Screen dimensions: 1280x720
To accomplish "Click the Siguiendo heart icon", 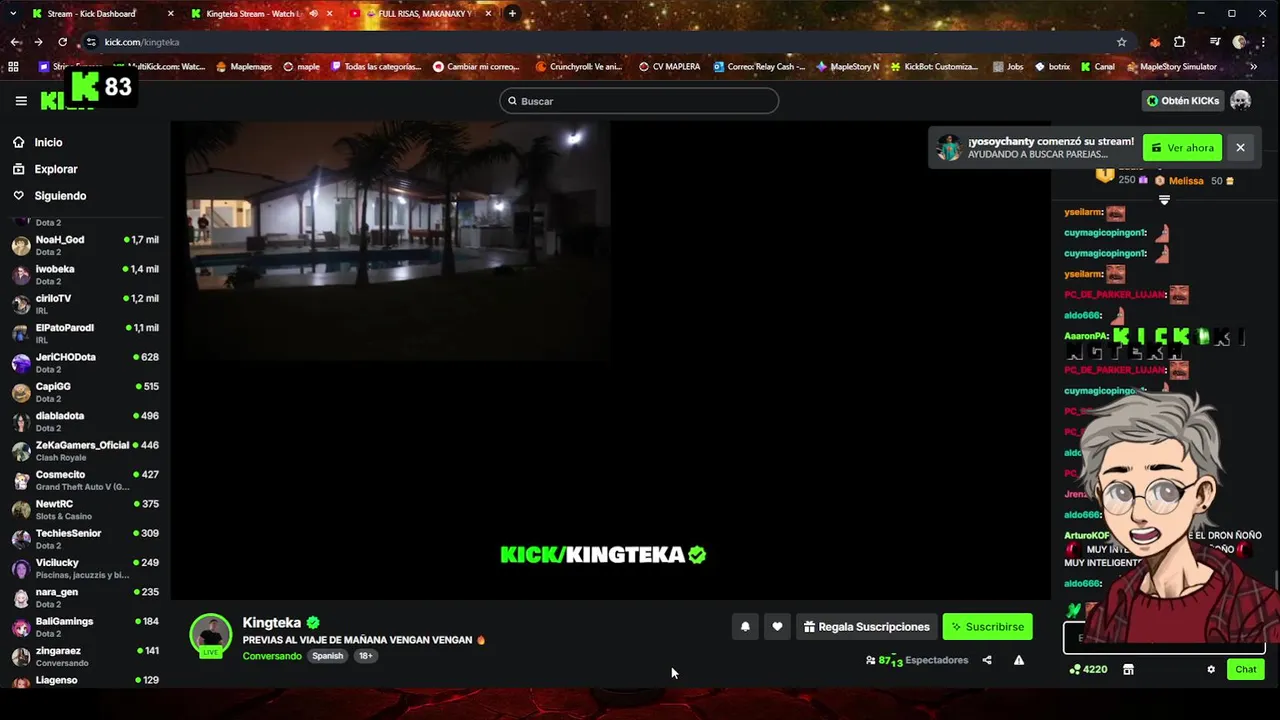I will coord(19,196).
